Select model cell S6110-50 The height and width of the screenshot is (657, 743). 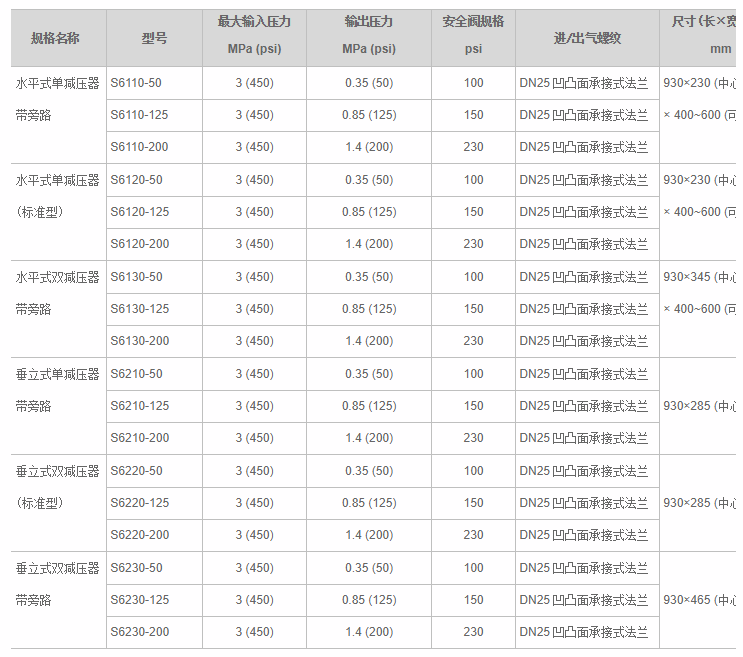136,83
